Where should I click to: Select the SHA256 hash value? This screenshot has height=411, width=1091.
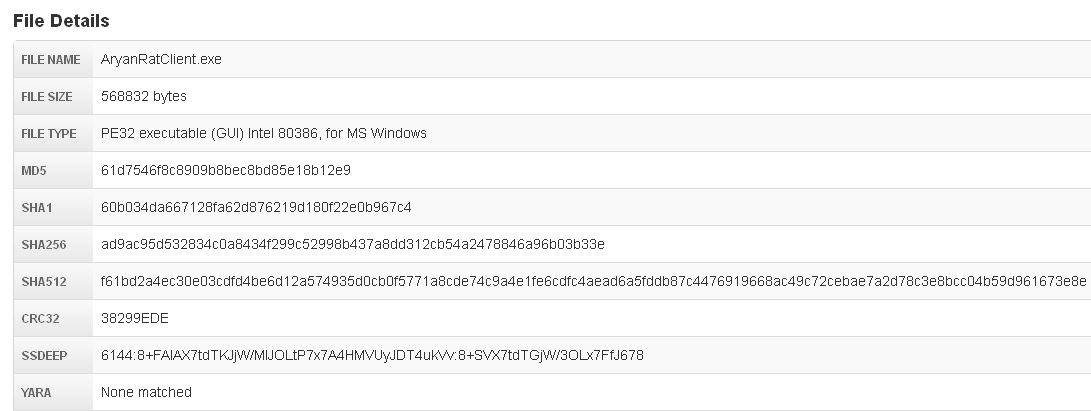coord(353,245)
